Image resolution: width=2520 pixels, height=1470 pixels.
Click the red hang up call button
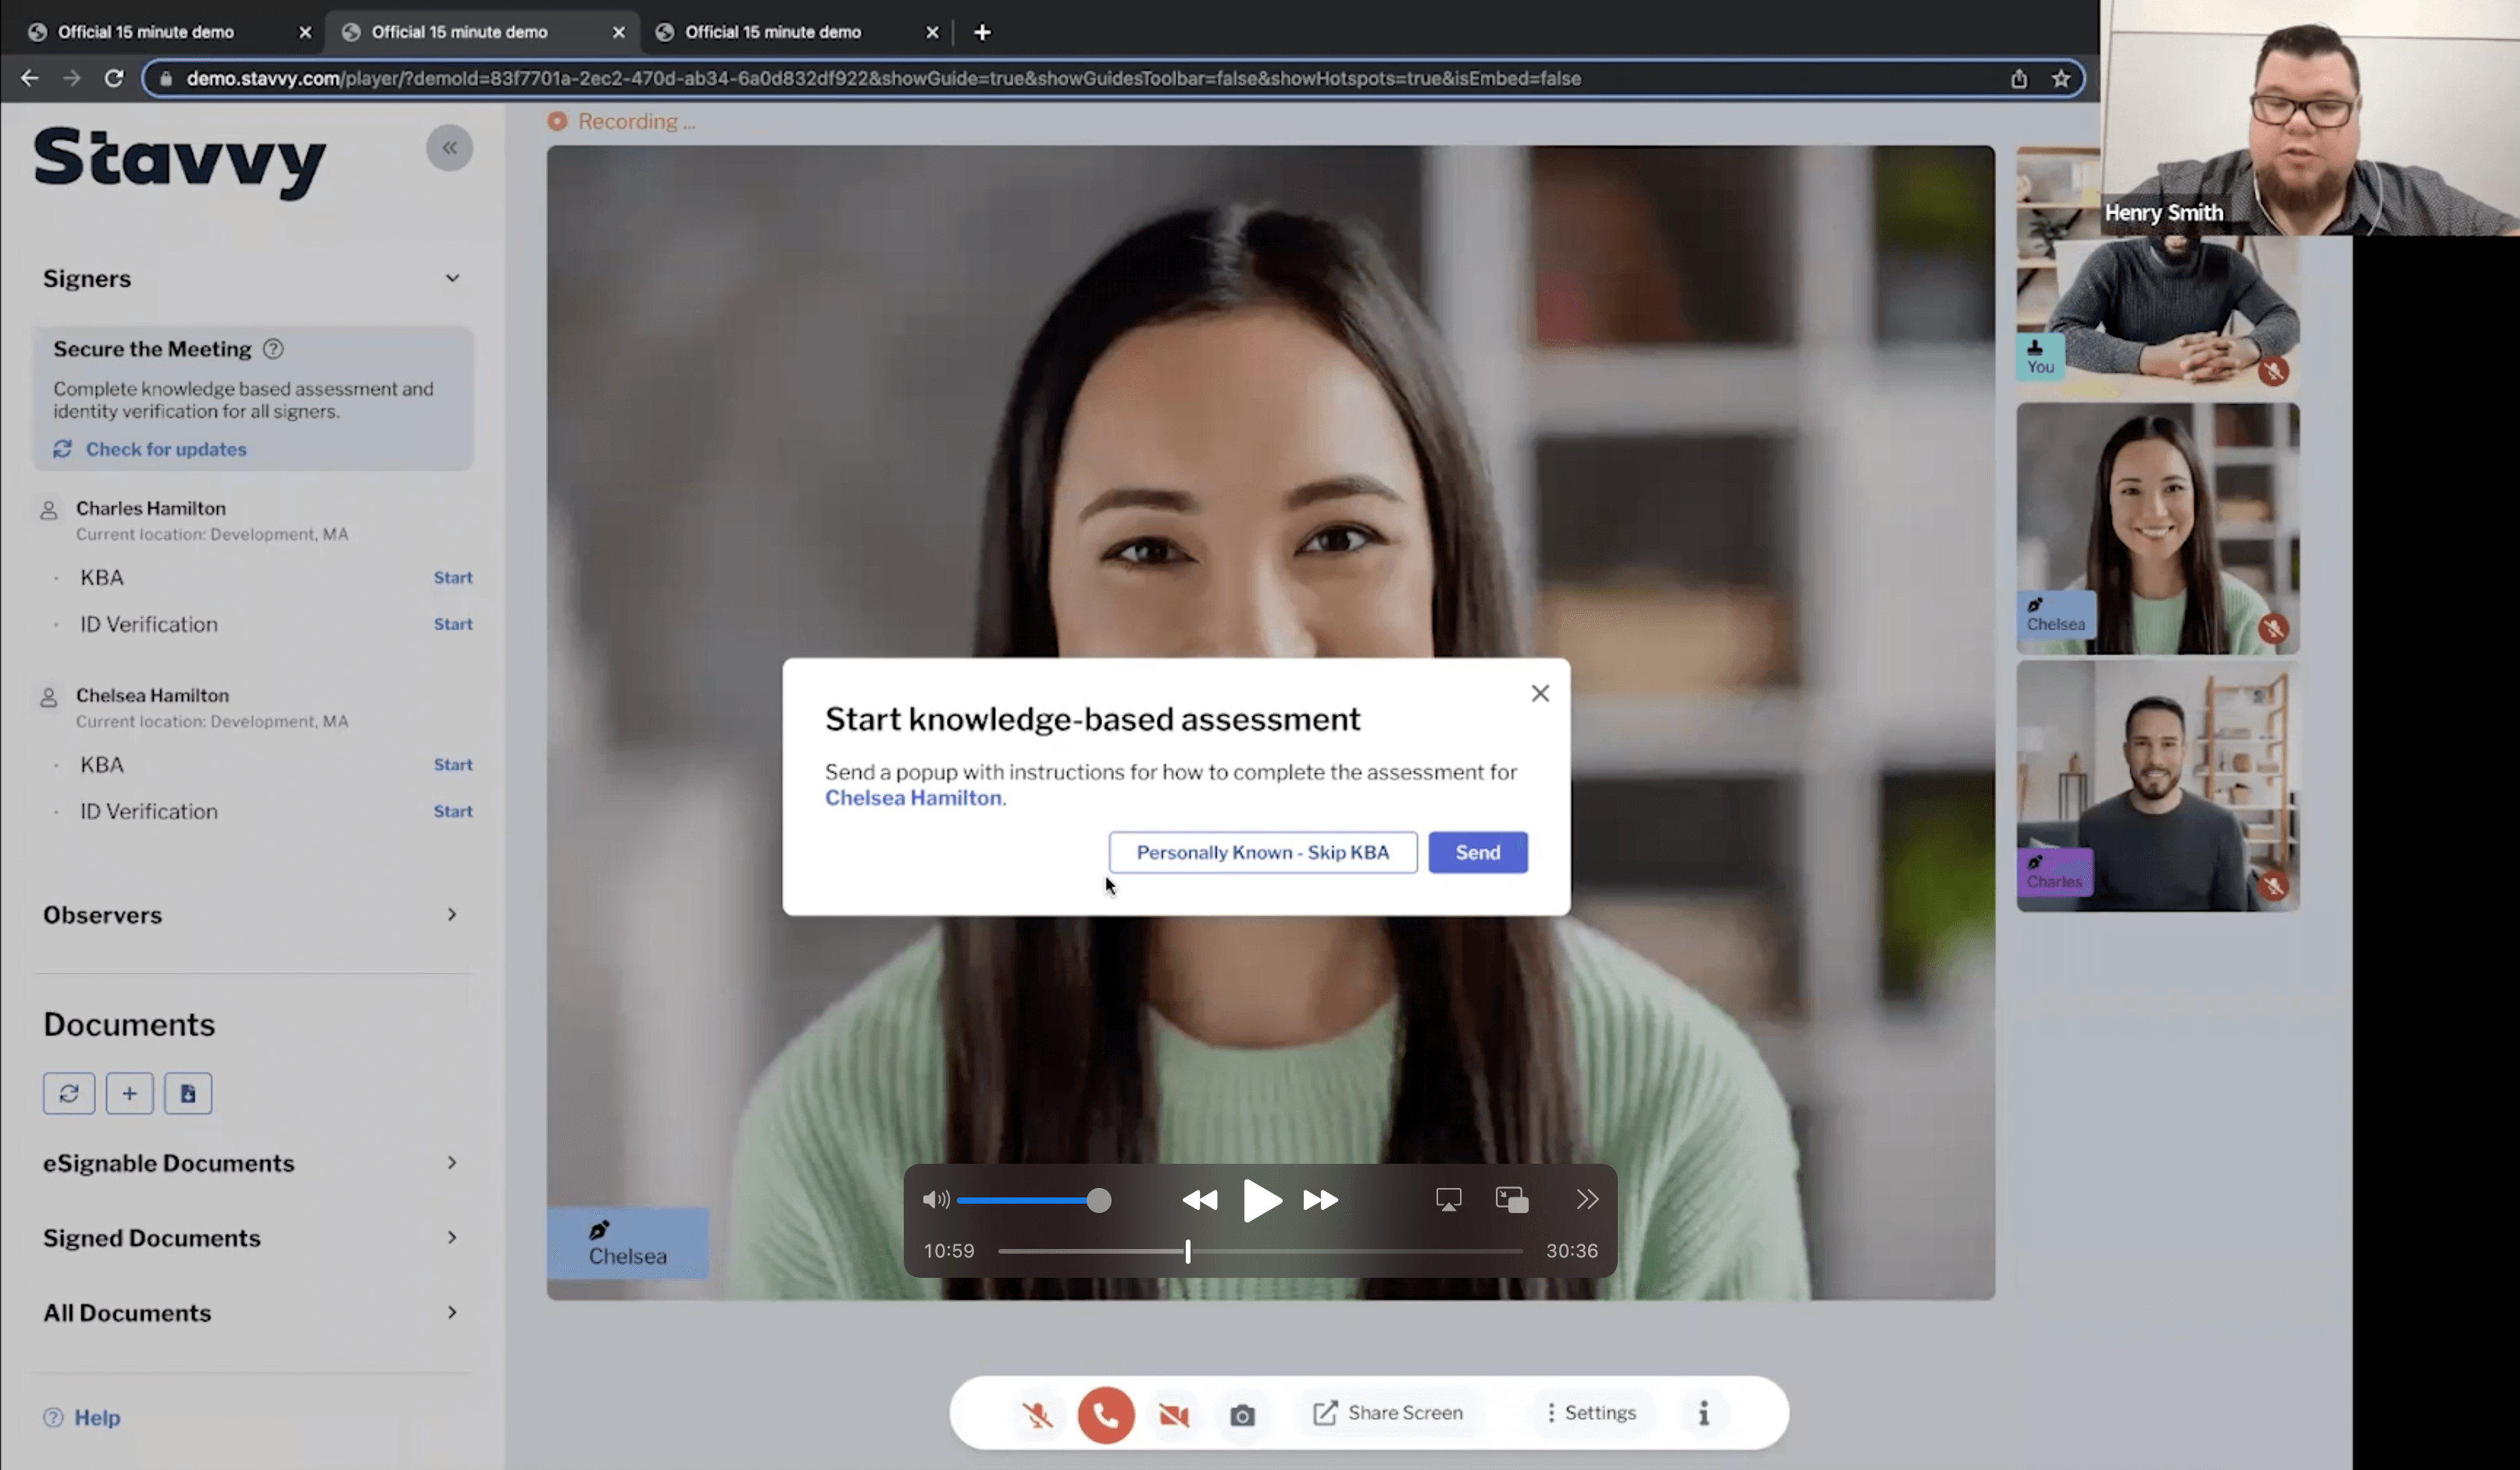(x=1106, y=1414)
